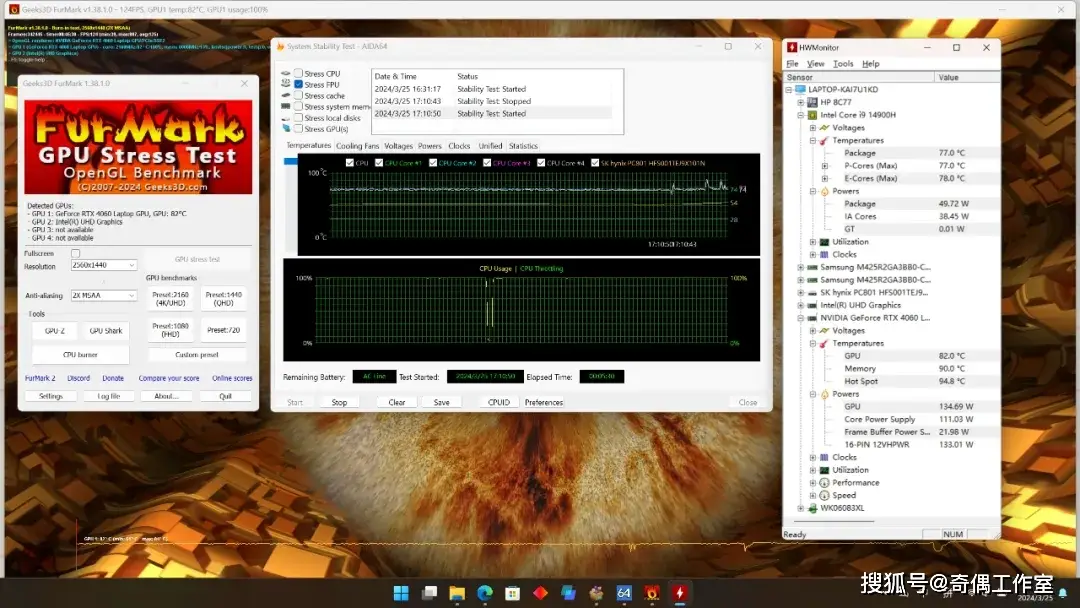Viewport: 1080px width, 608px height.
Task: Open the Anti-aliasing 2X MSAA dropdown
Action: [x=103, y=295]
